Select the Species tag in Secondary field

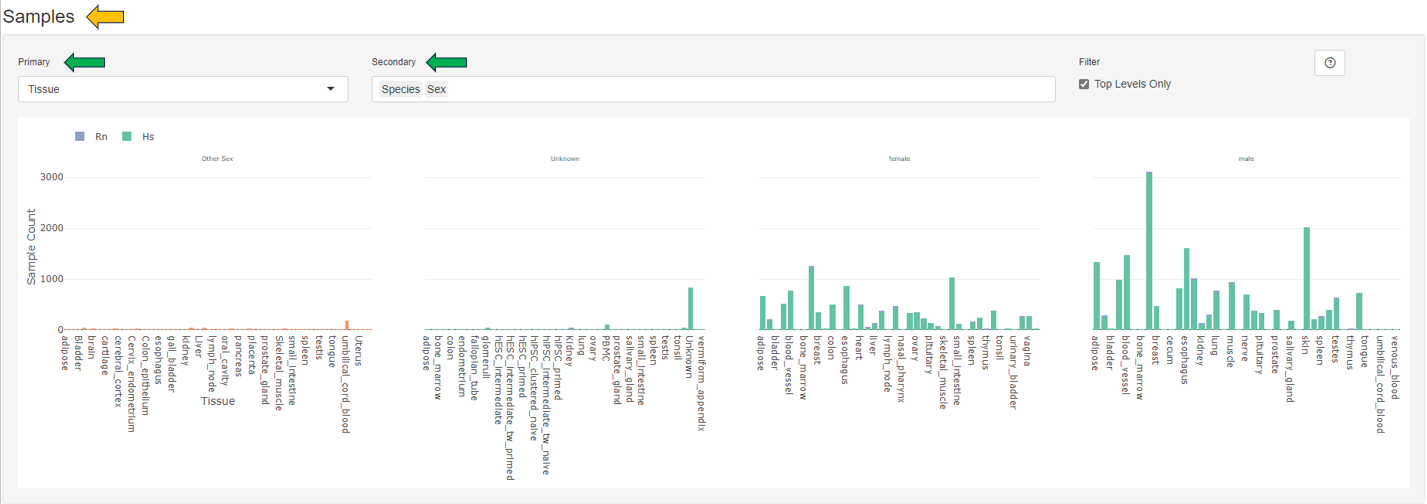400,90
